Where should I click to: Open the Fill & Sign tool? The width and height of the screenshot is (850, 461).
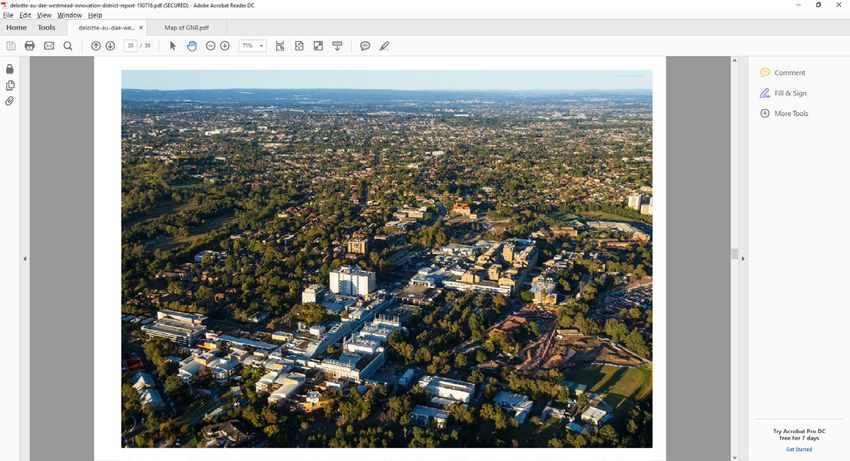tap(783, 93)
